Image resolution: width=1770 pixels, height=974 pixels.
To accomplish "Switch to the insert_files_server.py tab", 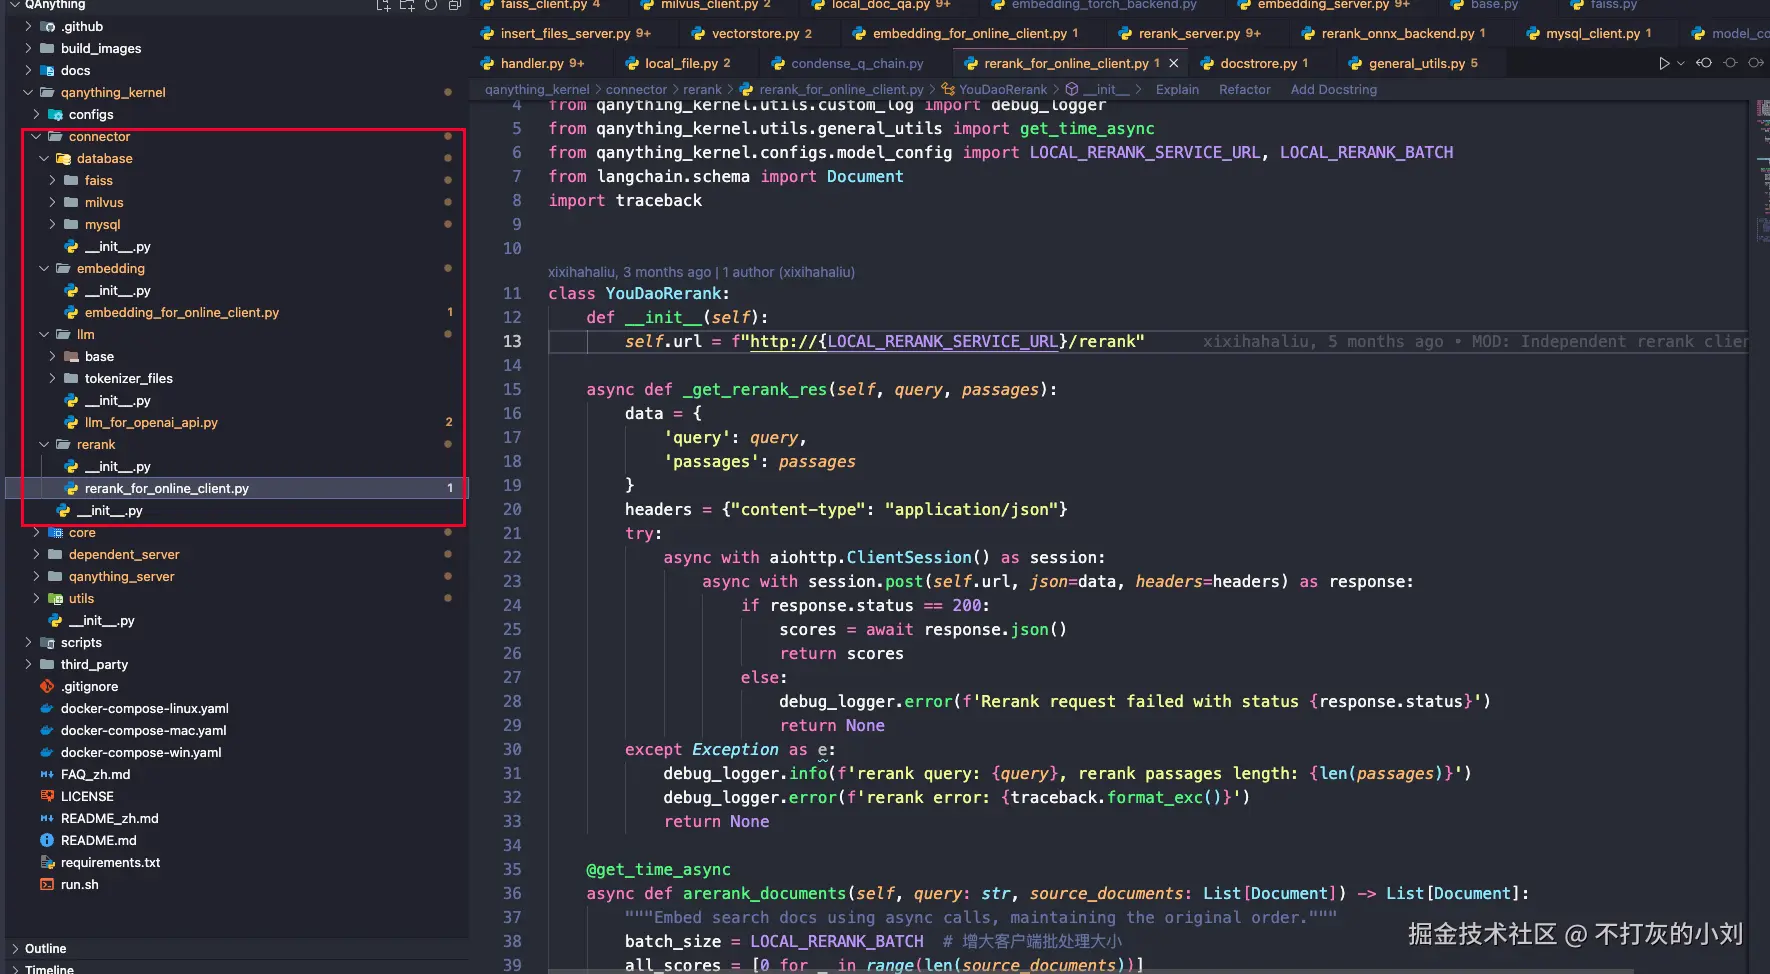I will 567,34.
